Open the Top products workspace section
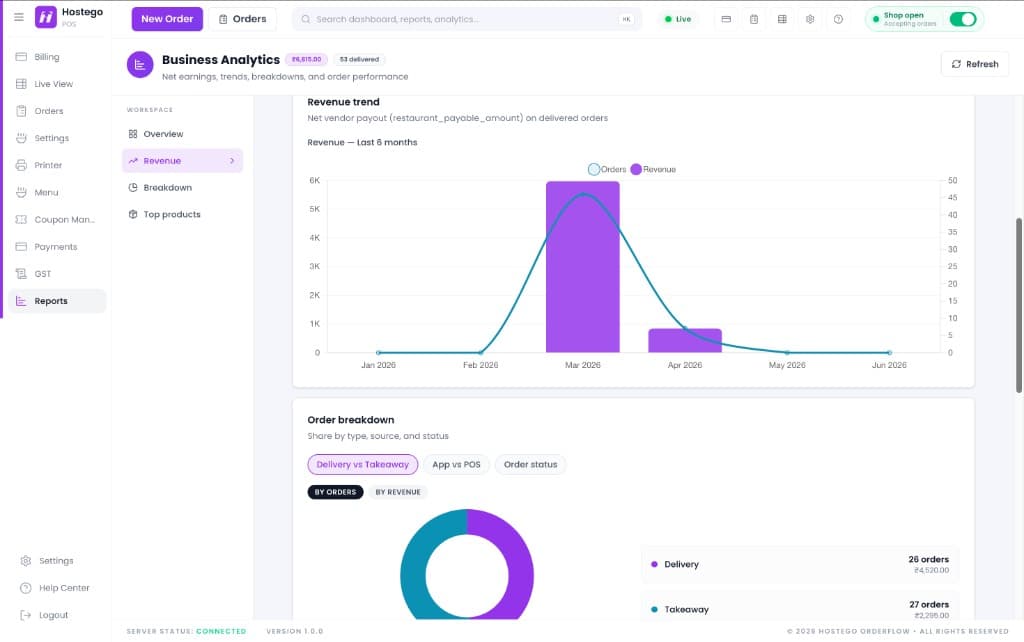1024x642 pixels. pos(182,214)
